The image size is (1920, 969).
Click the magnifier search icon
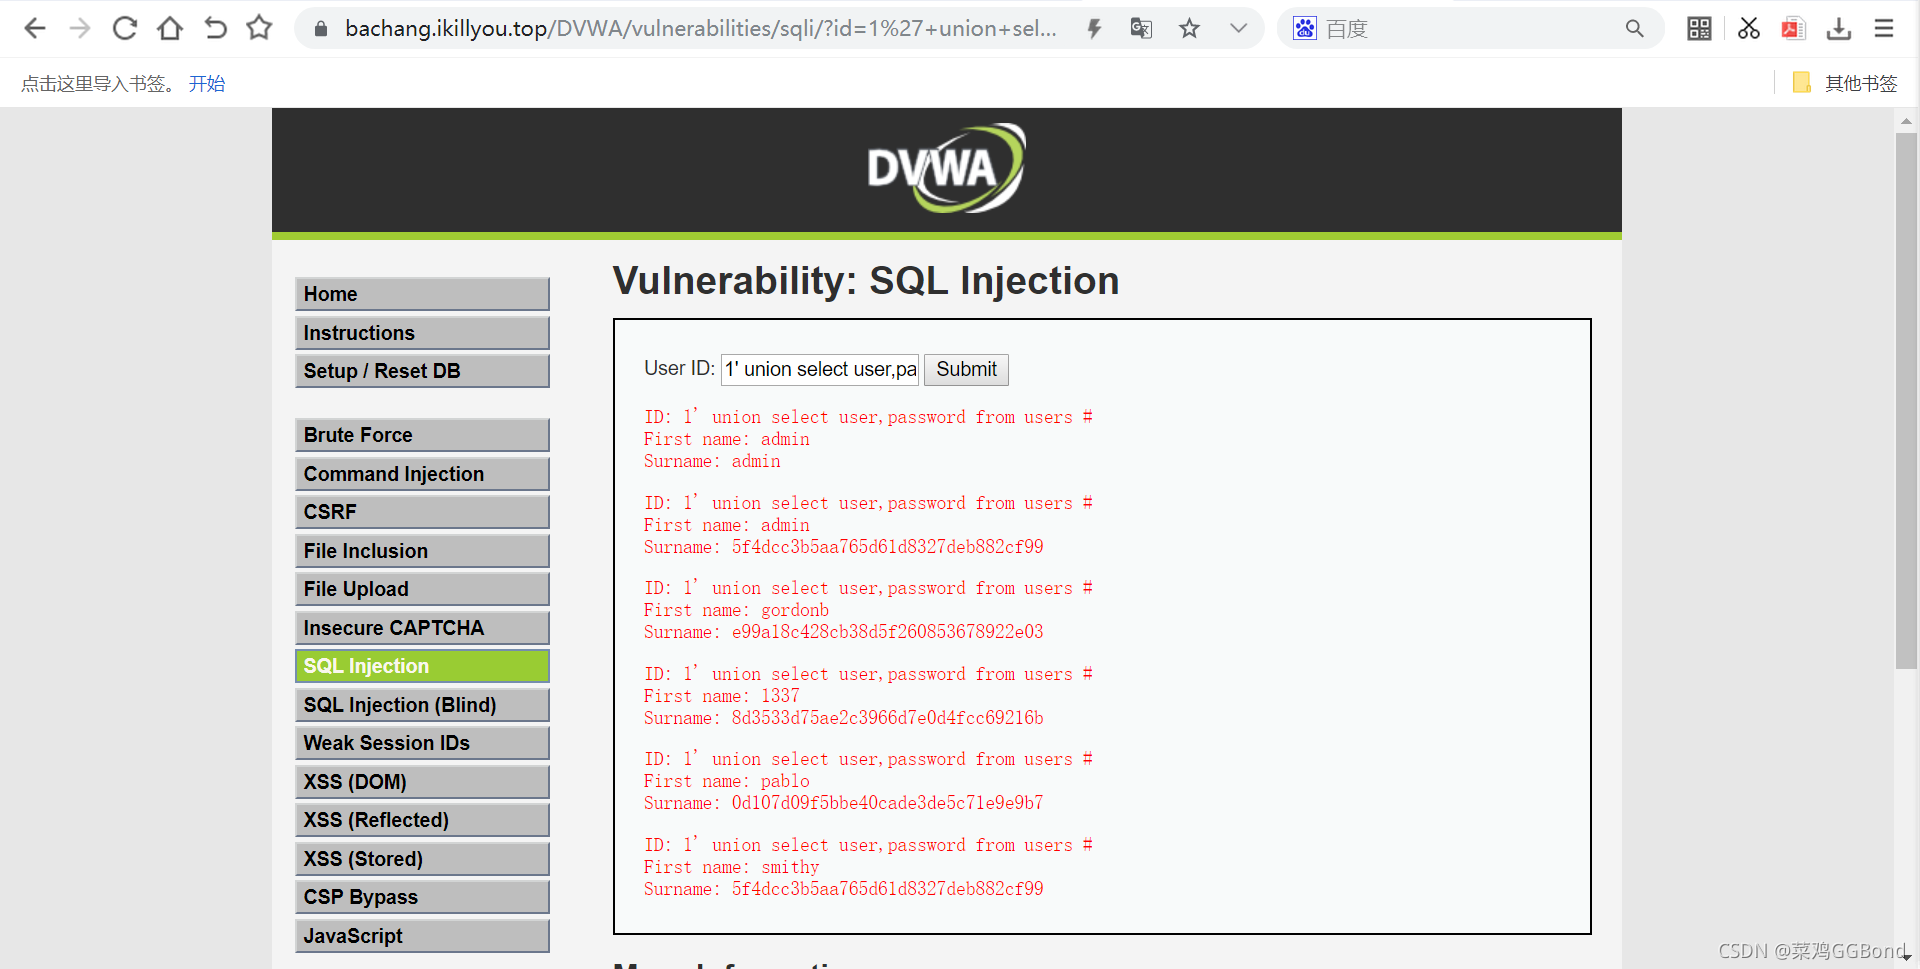pos(1635,28)
